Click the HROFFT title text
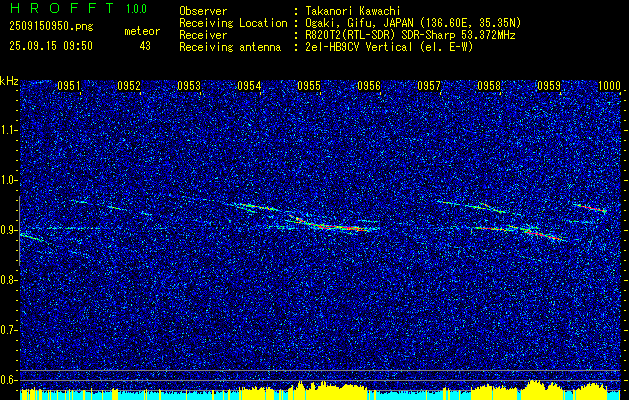Screen dimensions: 629x400 coord(62,8)
